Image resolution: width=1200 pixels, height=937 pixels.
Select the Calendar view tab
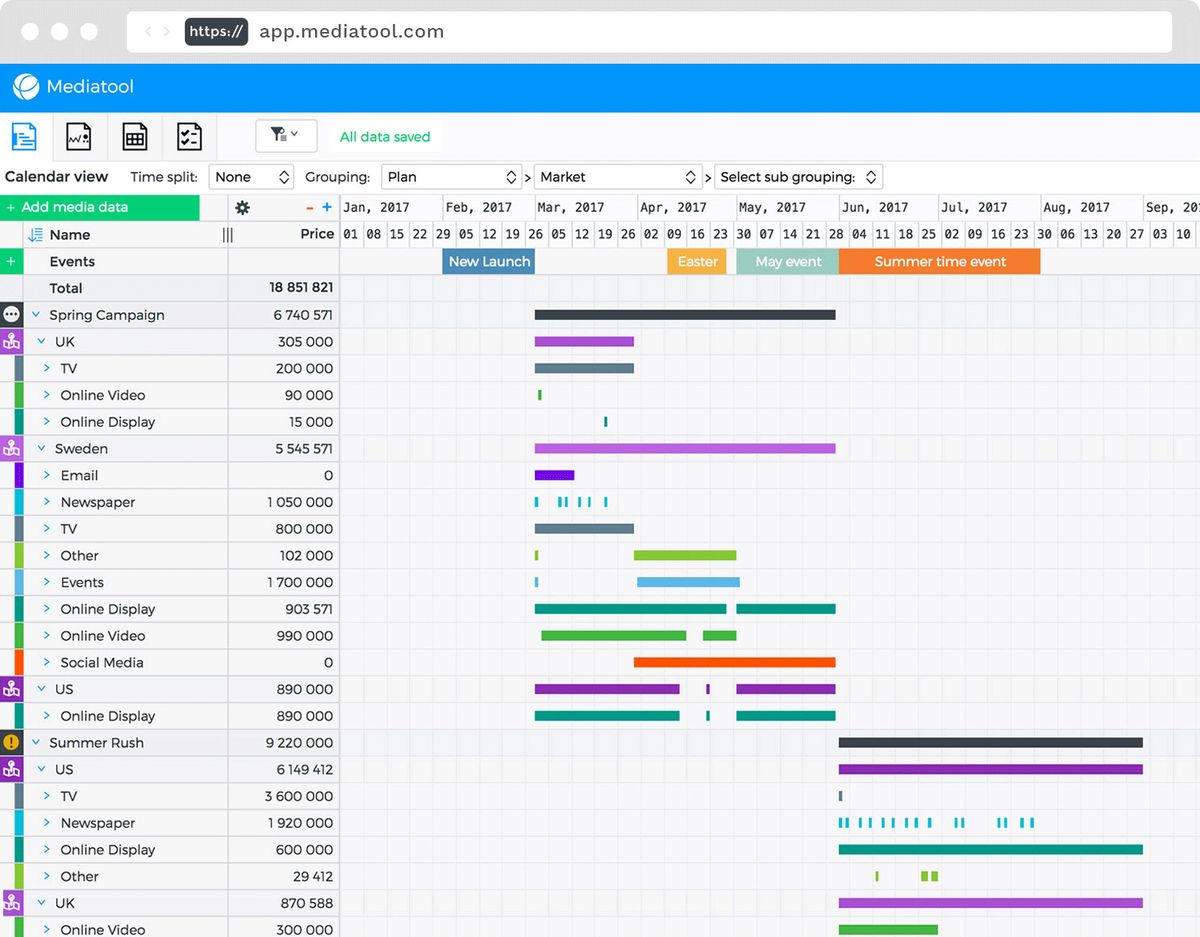click(x=56, y=176)
